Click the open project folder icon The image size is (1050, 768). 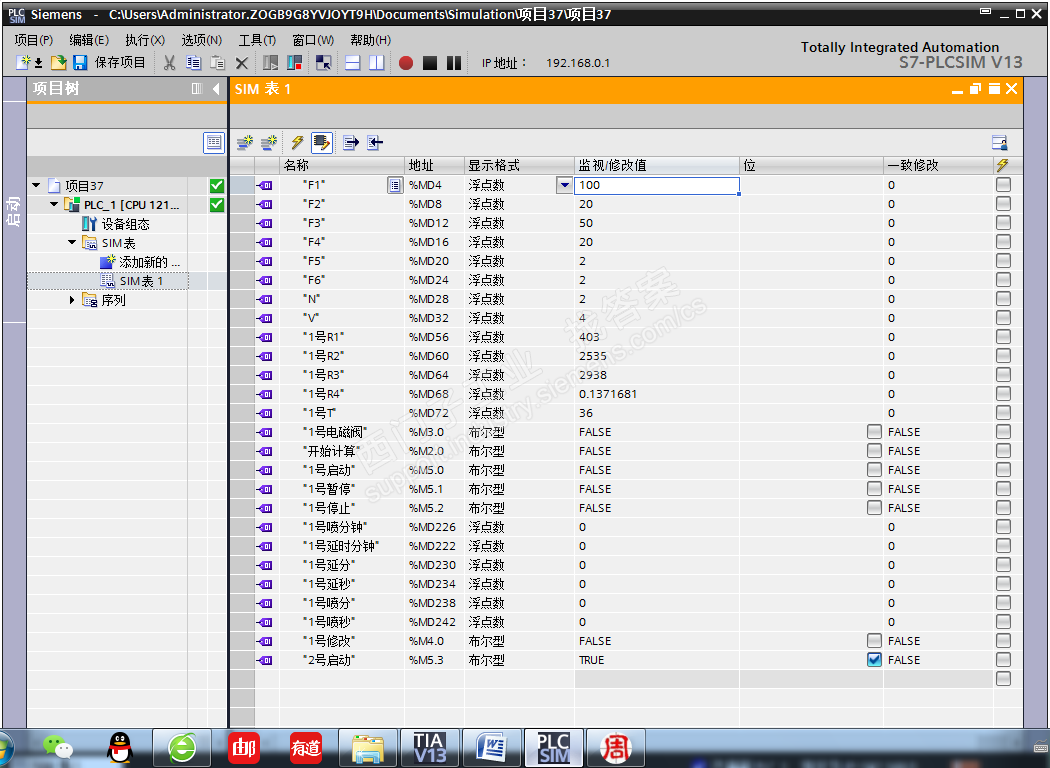[59, 63]
